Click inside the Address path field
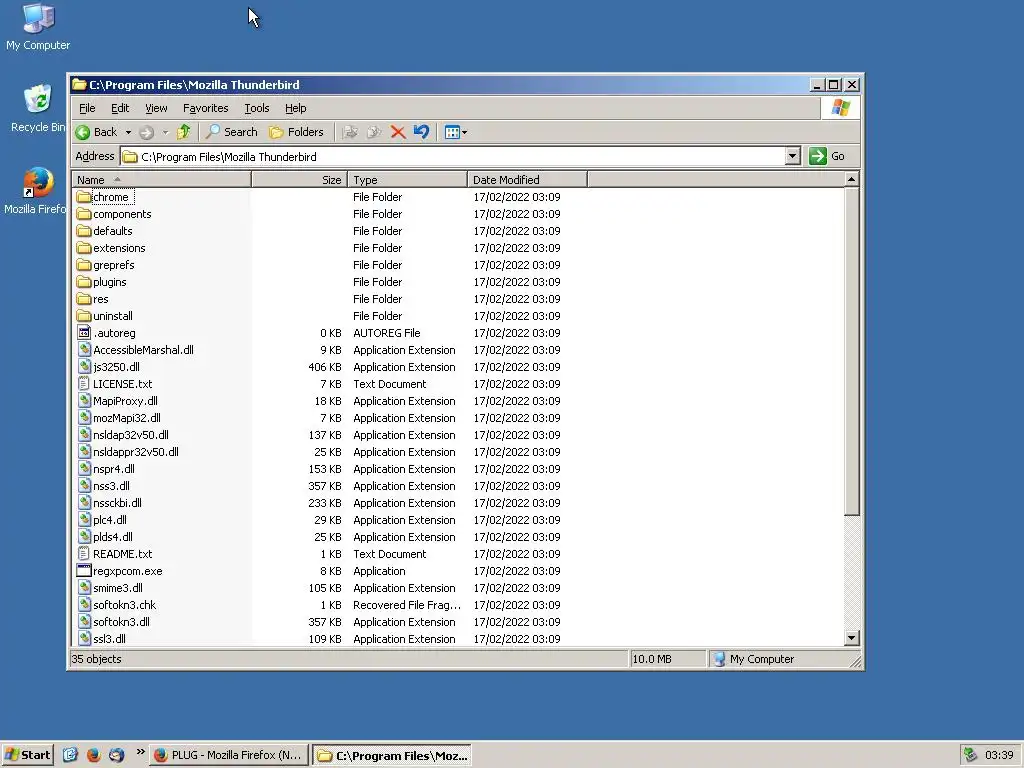The height and width of the screenshot is (768, 1024). tap(453, 157)
